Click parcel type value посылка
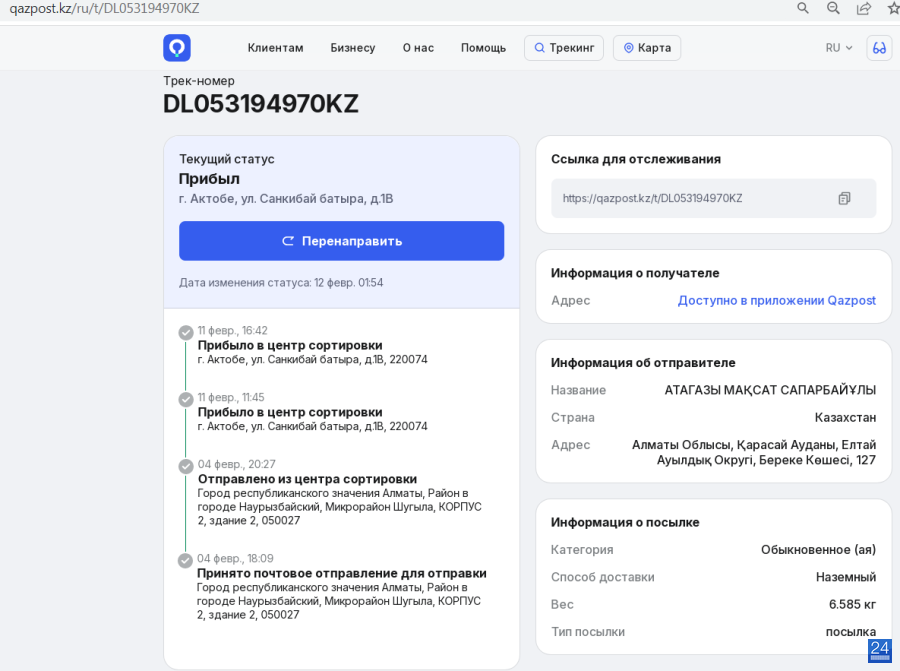The image size is (900, 671). tap(851, 632)
